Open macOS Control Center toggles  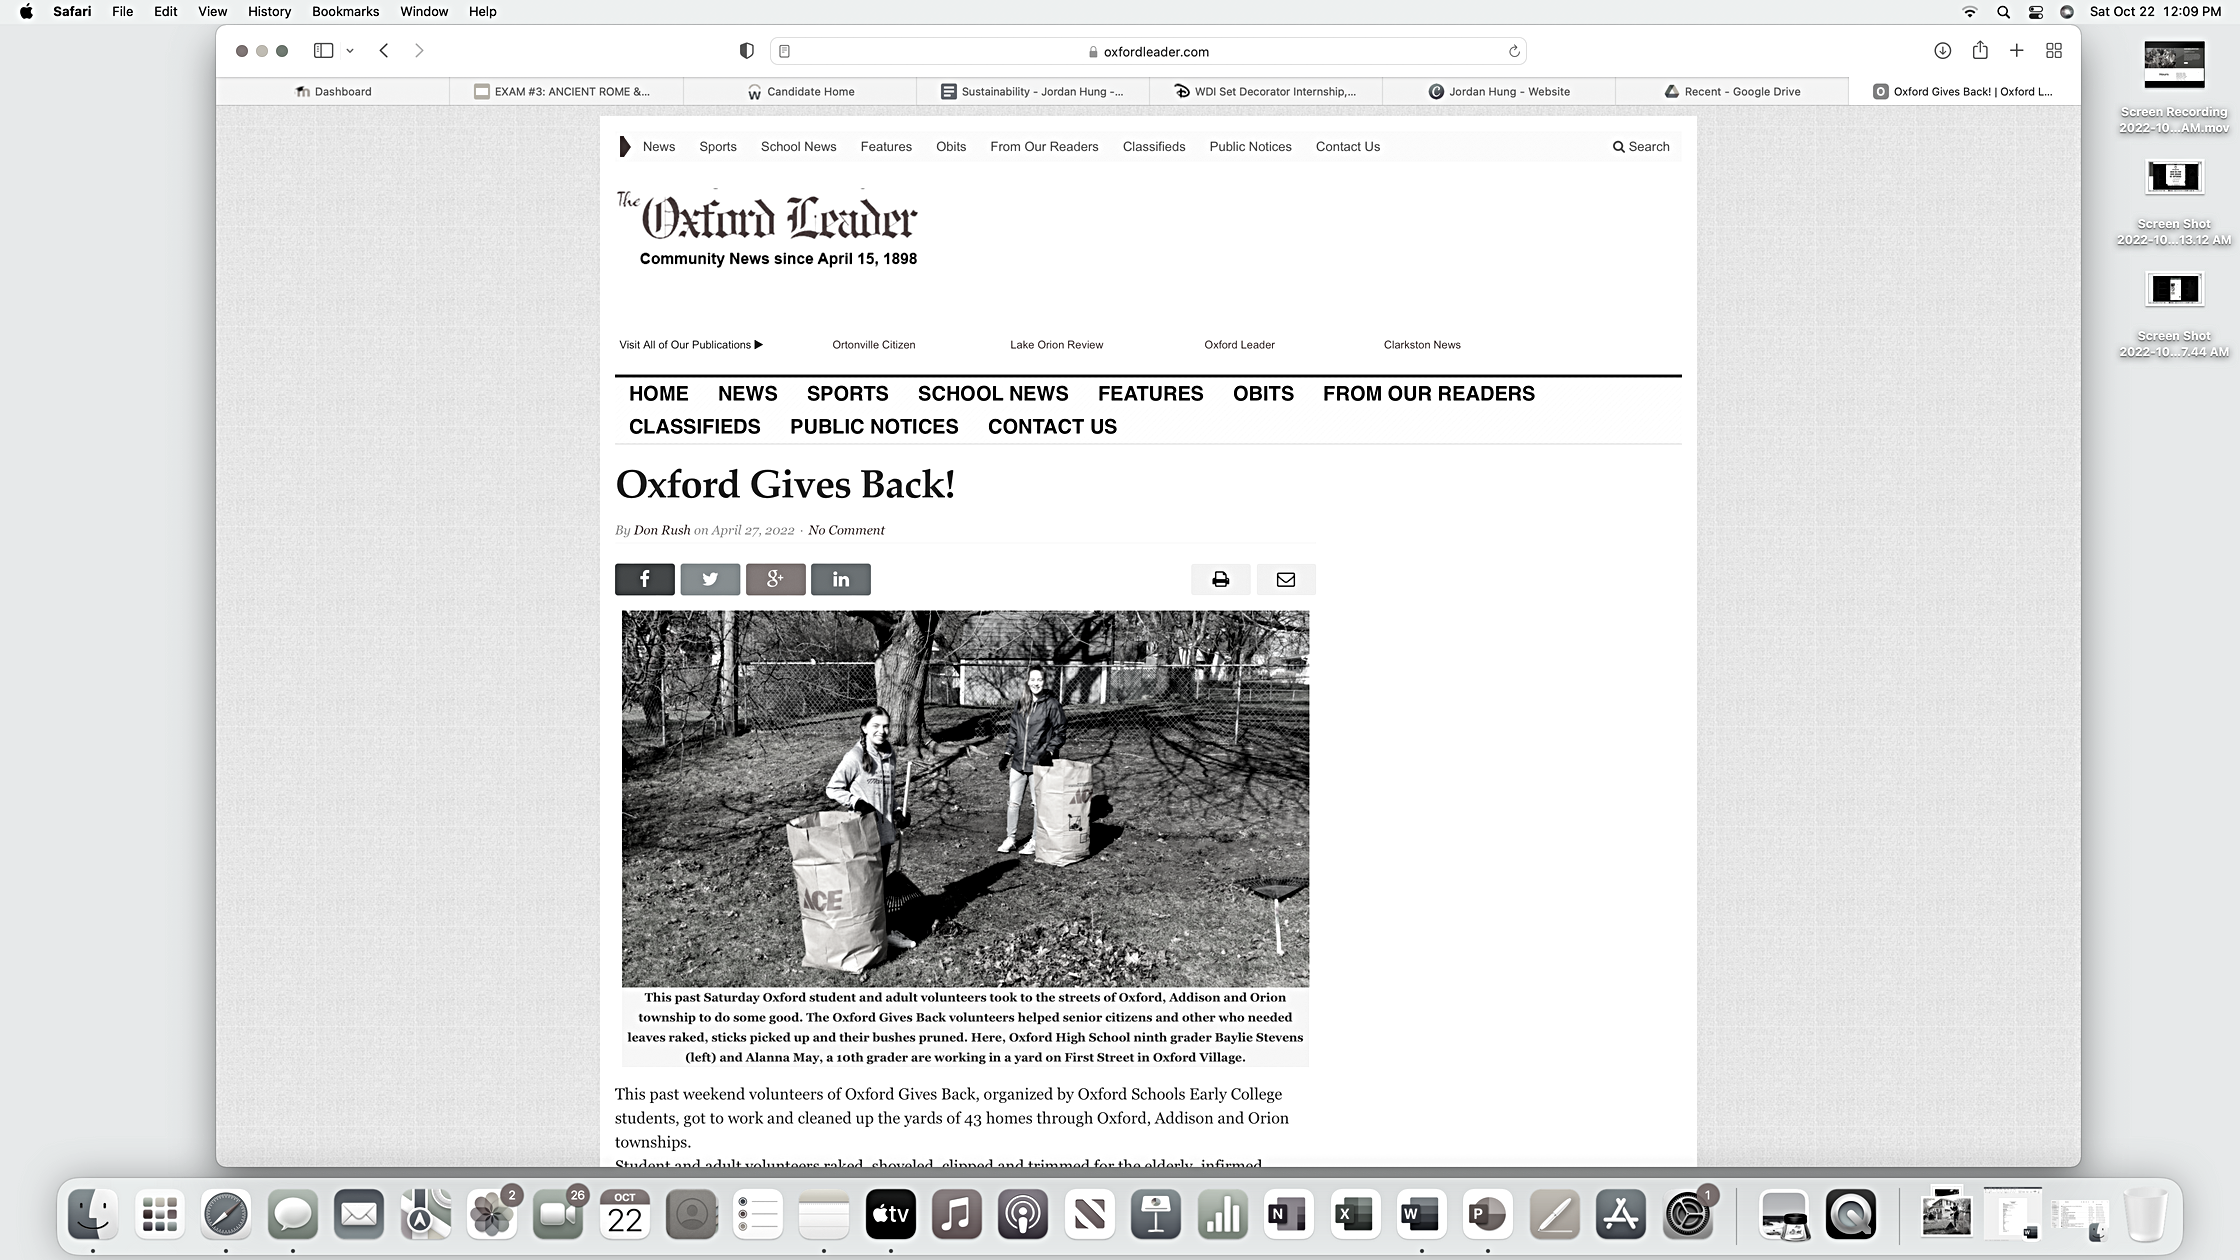click(x=2035, y=12)
